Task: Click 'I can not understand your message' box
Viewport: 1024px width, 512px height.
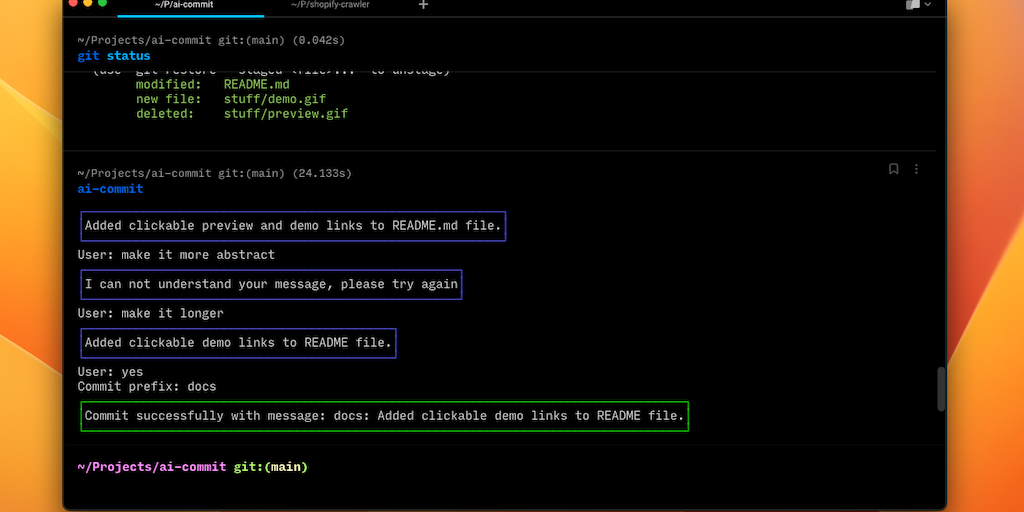Action: (x=271, y=285)
